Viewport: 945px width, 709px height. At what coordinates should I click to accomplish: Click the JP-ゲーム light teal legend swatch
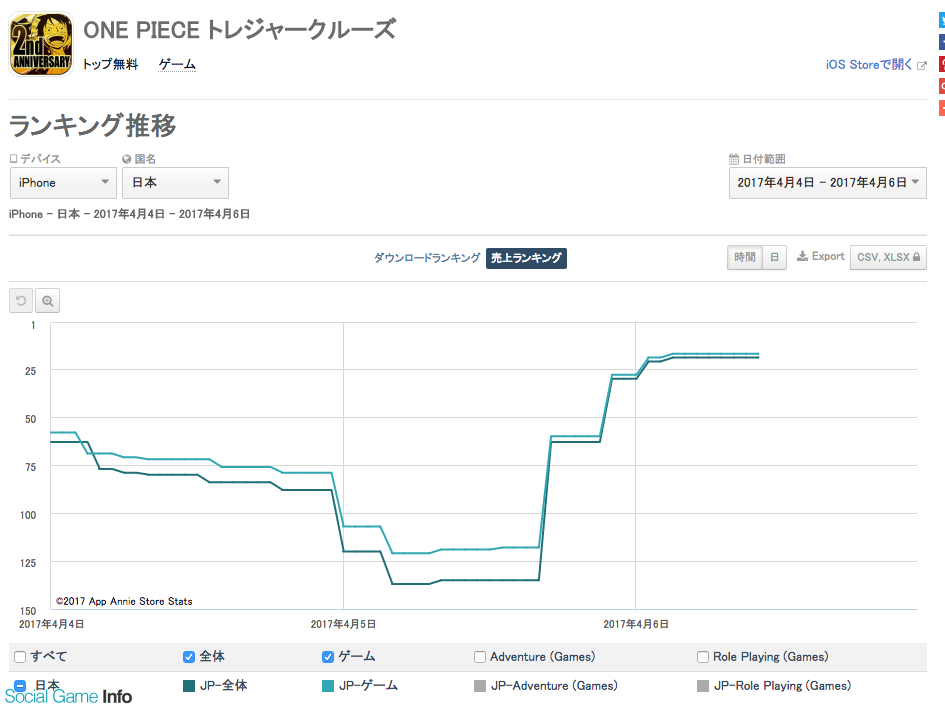[x=328, y=686]
